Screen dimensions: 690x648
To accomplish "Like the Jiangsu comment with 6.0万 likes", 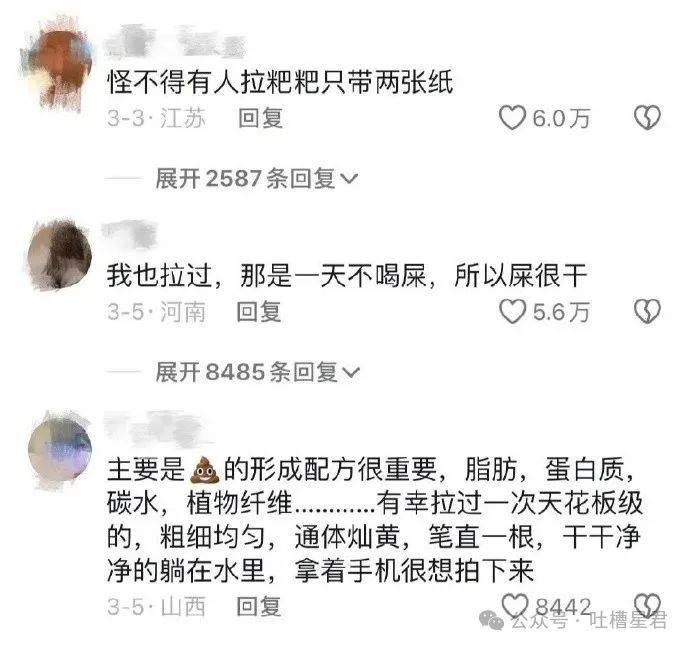I will click(512, 118).
